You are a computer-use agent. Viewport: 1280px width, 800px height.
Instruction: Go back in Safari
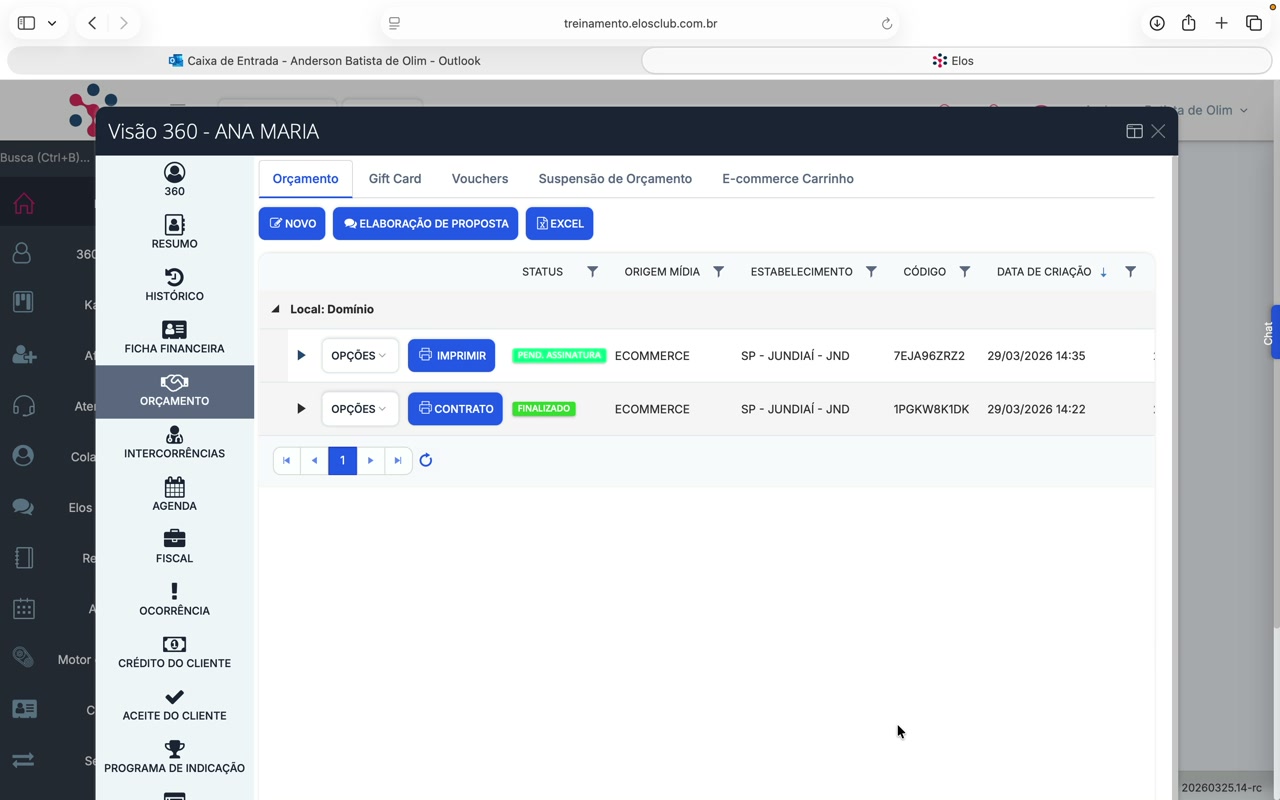click(x=92, y=23)
